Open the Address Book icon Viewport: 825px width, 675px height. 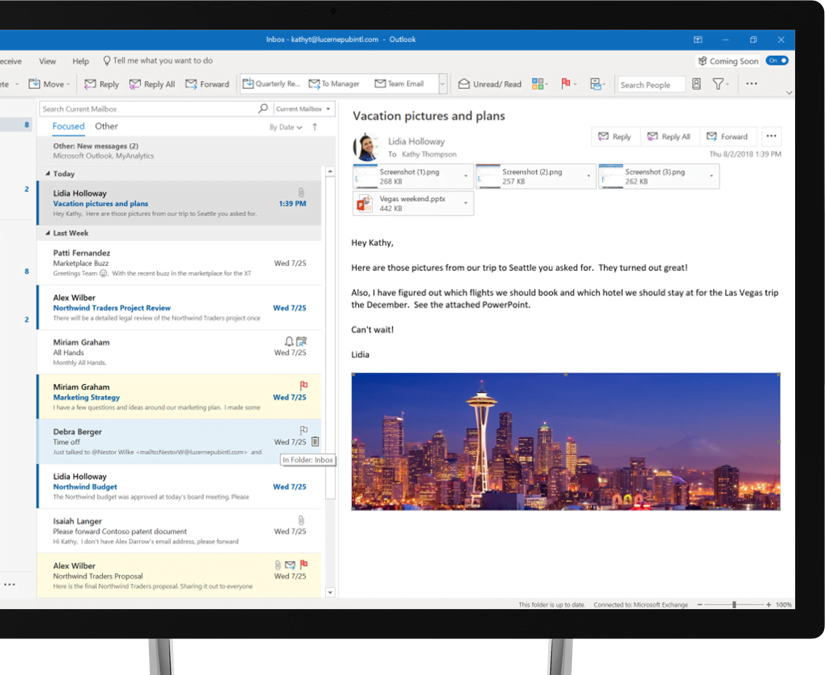tap(696, 84)
